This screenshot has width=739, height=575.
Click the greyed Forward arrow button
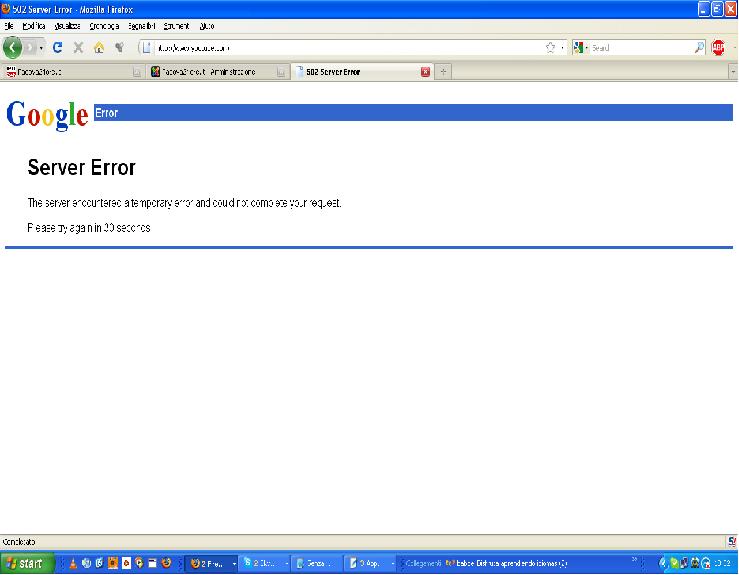pyautogui.click(x=31, y=47)
